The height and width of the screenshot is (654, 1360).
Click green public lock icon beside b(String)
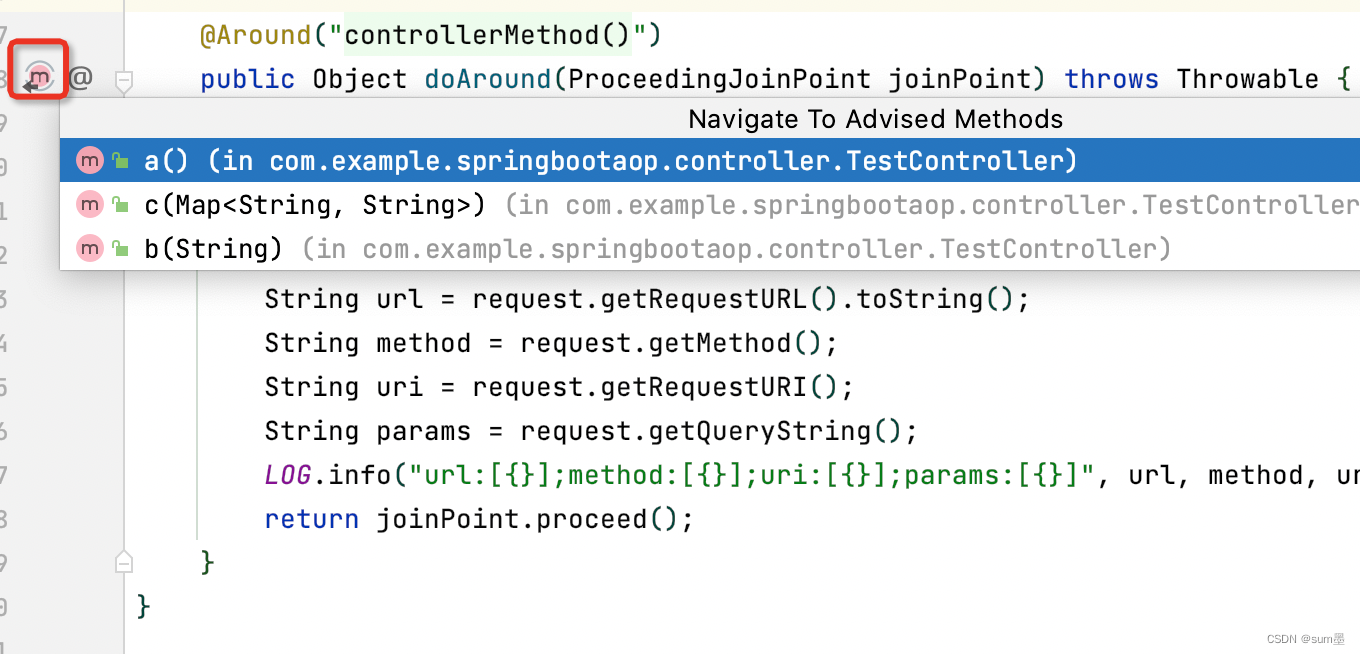click(120, 249)
